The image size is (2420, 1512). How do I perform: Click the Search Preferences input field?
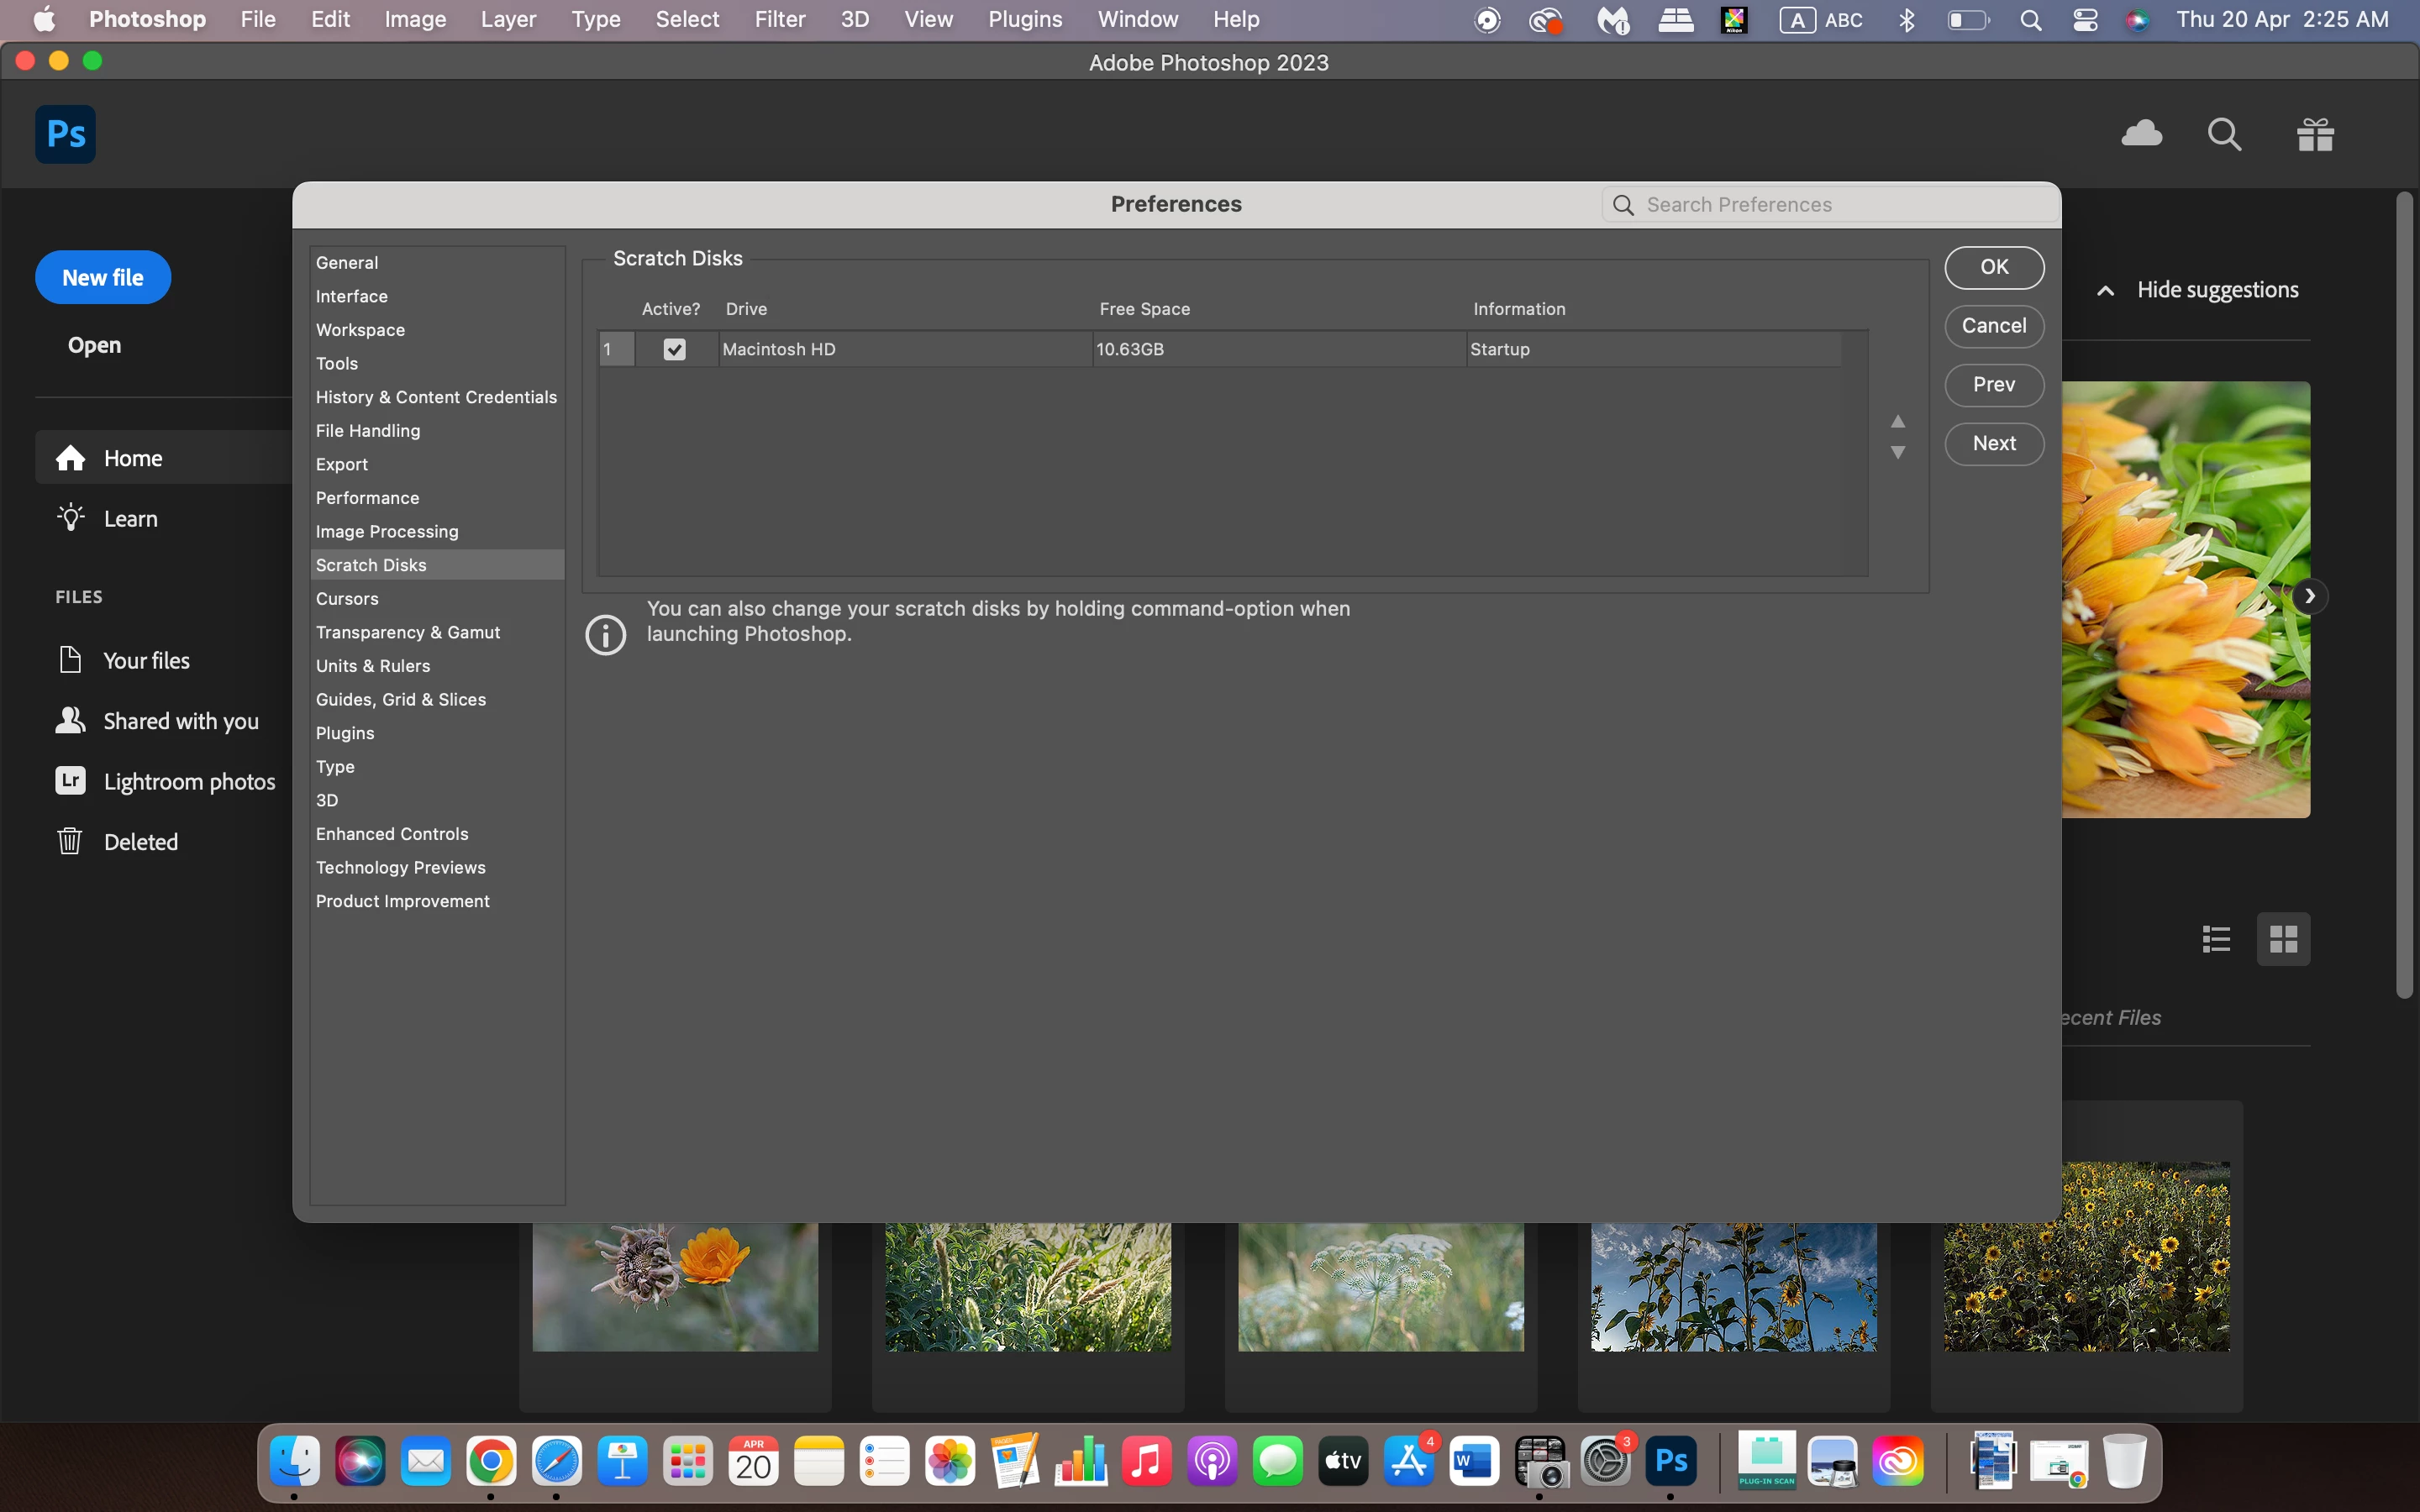pyautogui.click(x=1840, y=205)
